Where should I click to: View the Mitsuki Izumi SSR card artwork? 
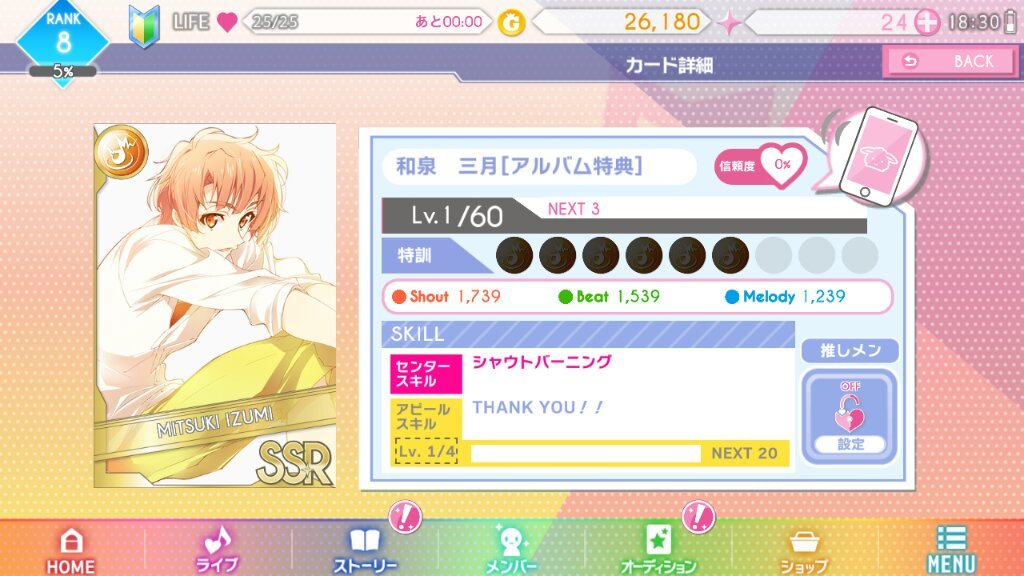(x=215, y=306)
